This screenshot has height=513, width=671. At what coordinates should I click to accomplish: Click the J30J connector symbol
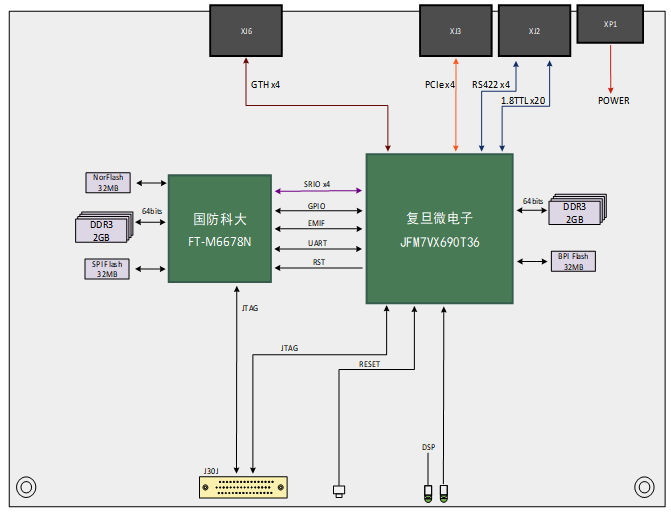click(x=243, y=487)
